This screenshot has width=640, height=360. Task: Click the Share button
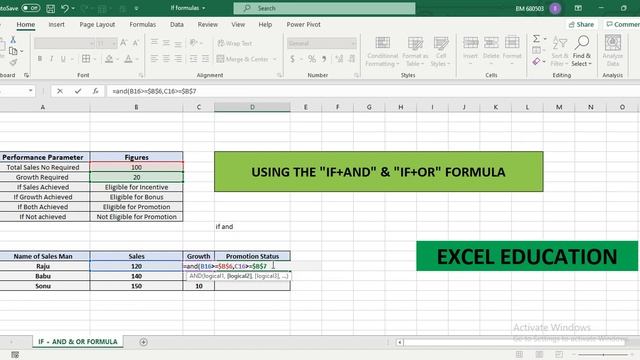581,24
